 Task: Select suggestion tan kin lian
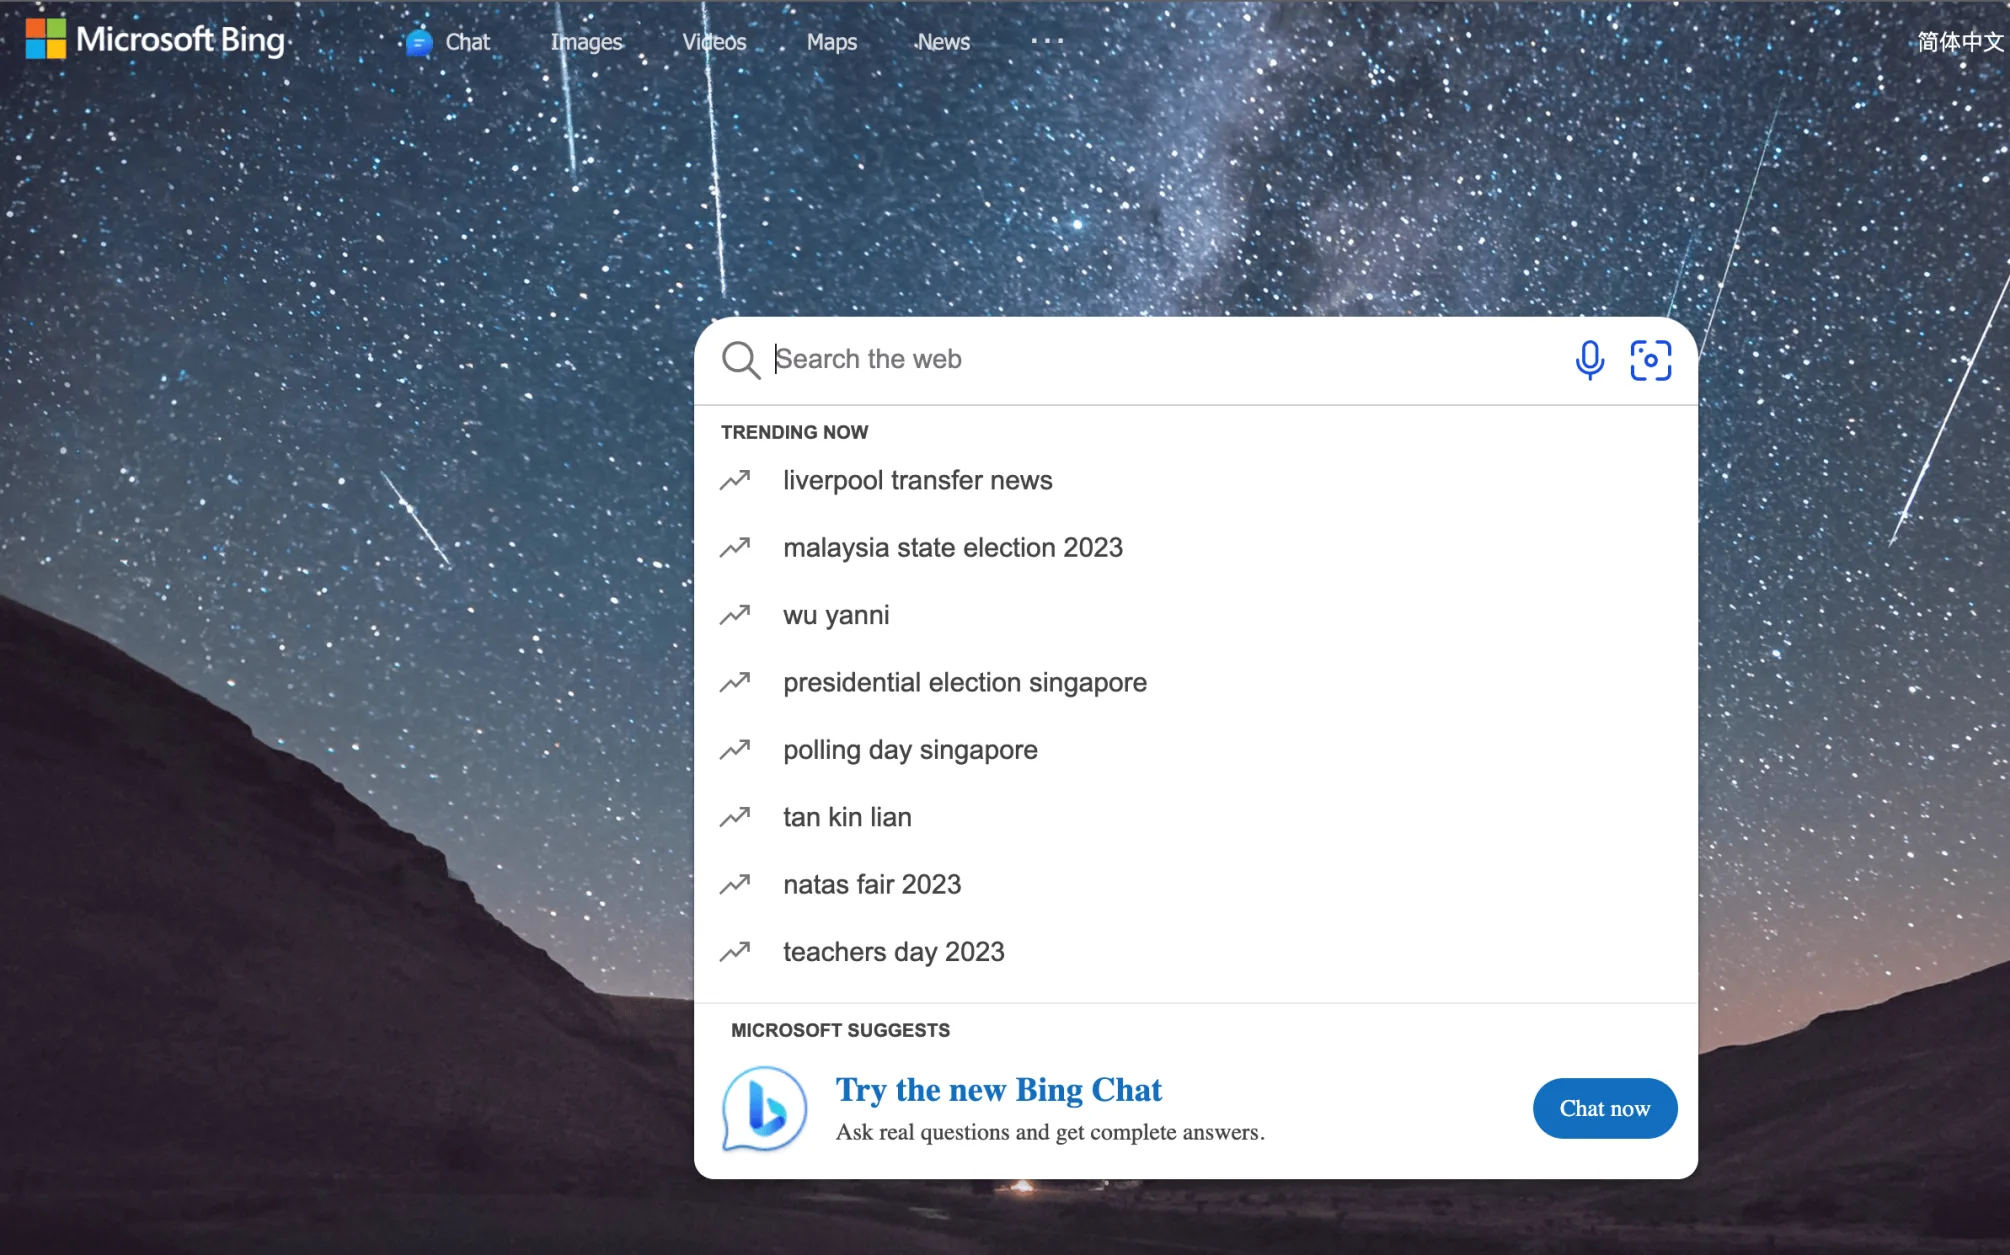1195,817
